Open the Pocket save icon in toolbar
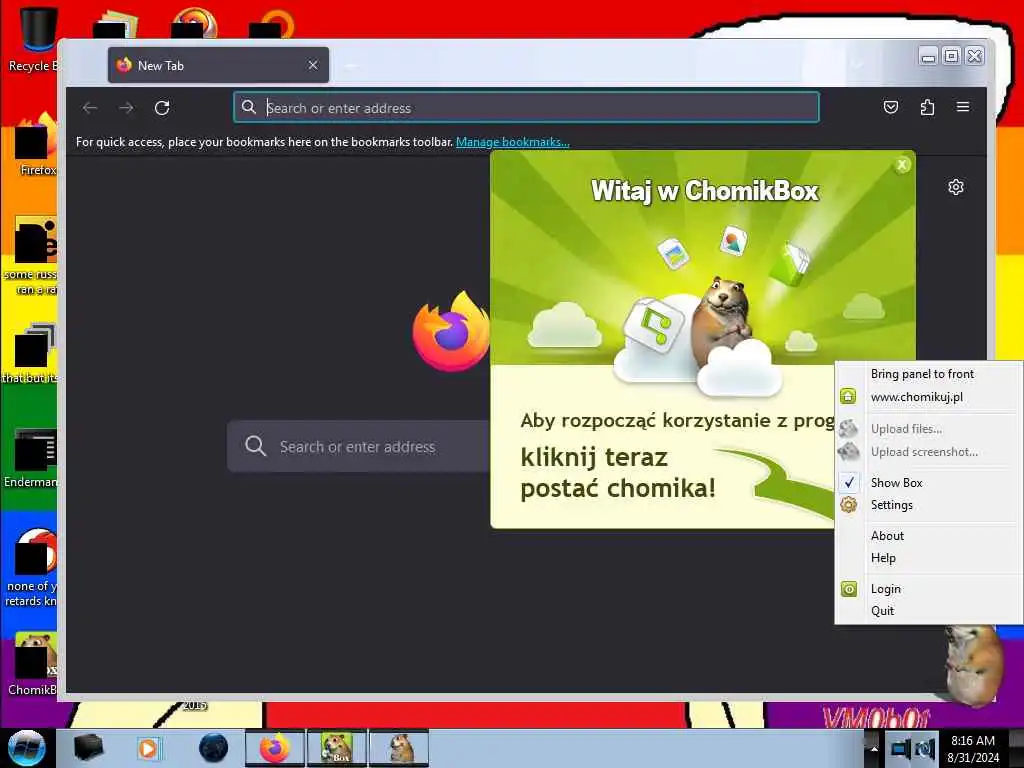 [x=891, y=107]
